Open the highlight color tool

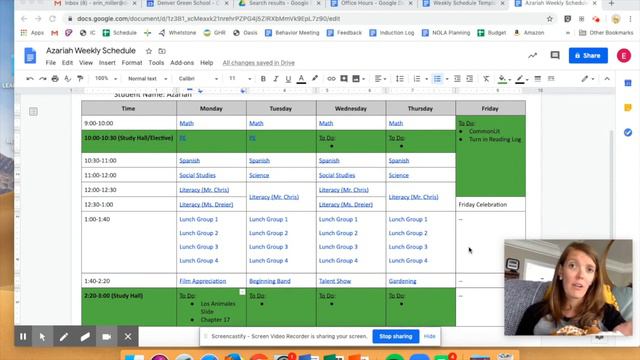[315, 79]
